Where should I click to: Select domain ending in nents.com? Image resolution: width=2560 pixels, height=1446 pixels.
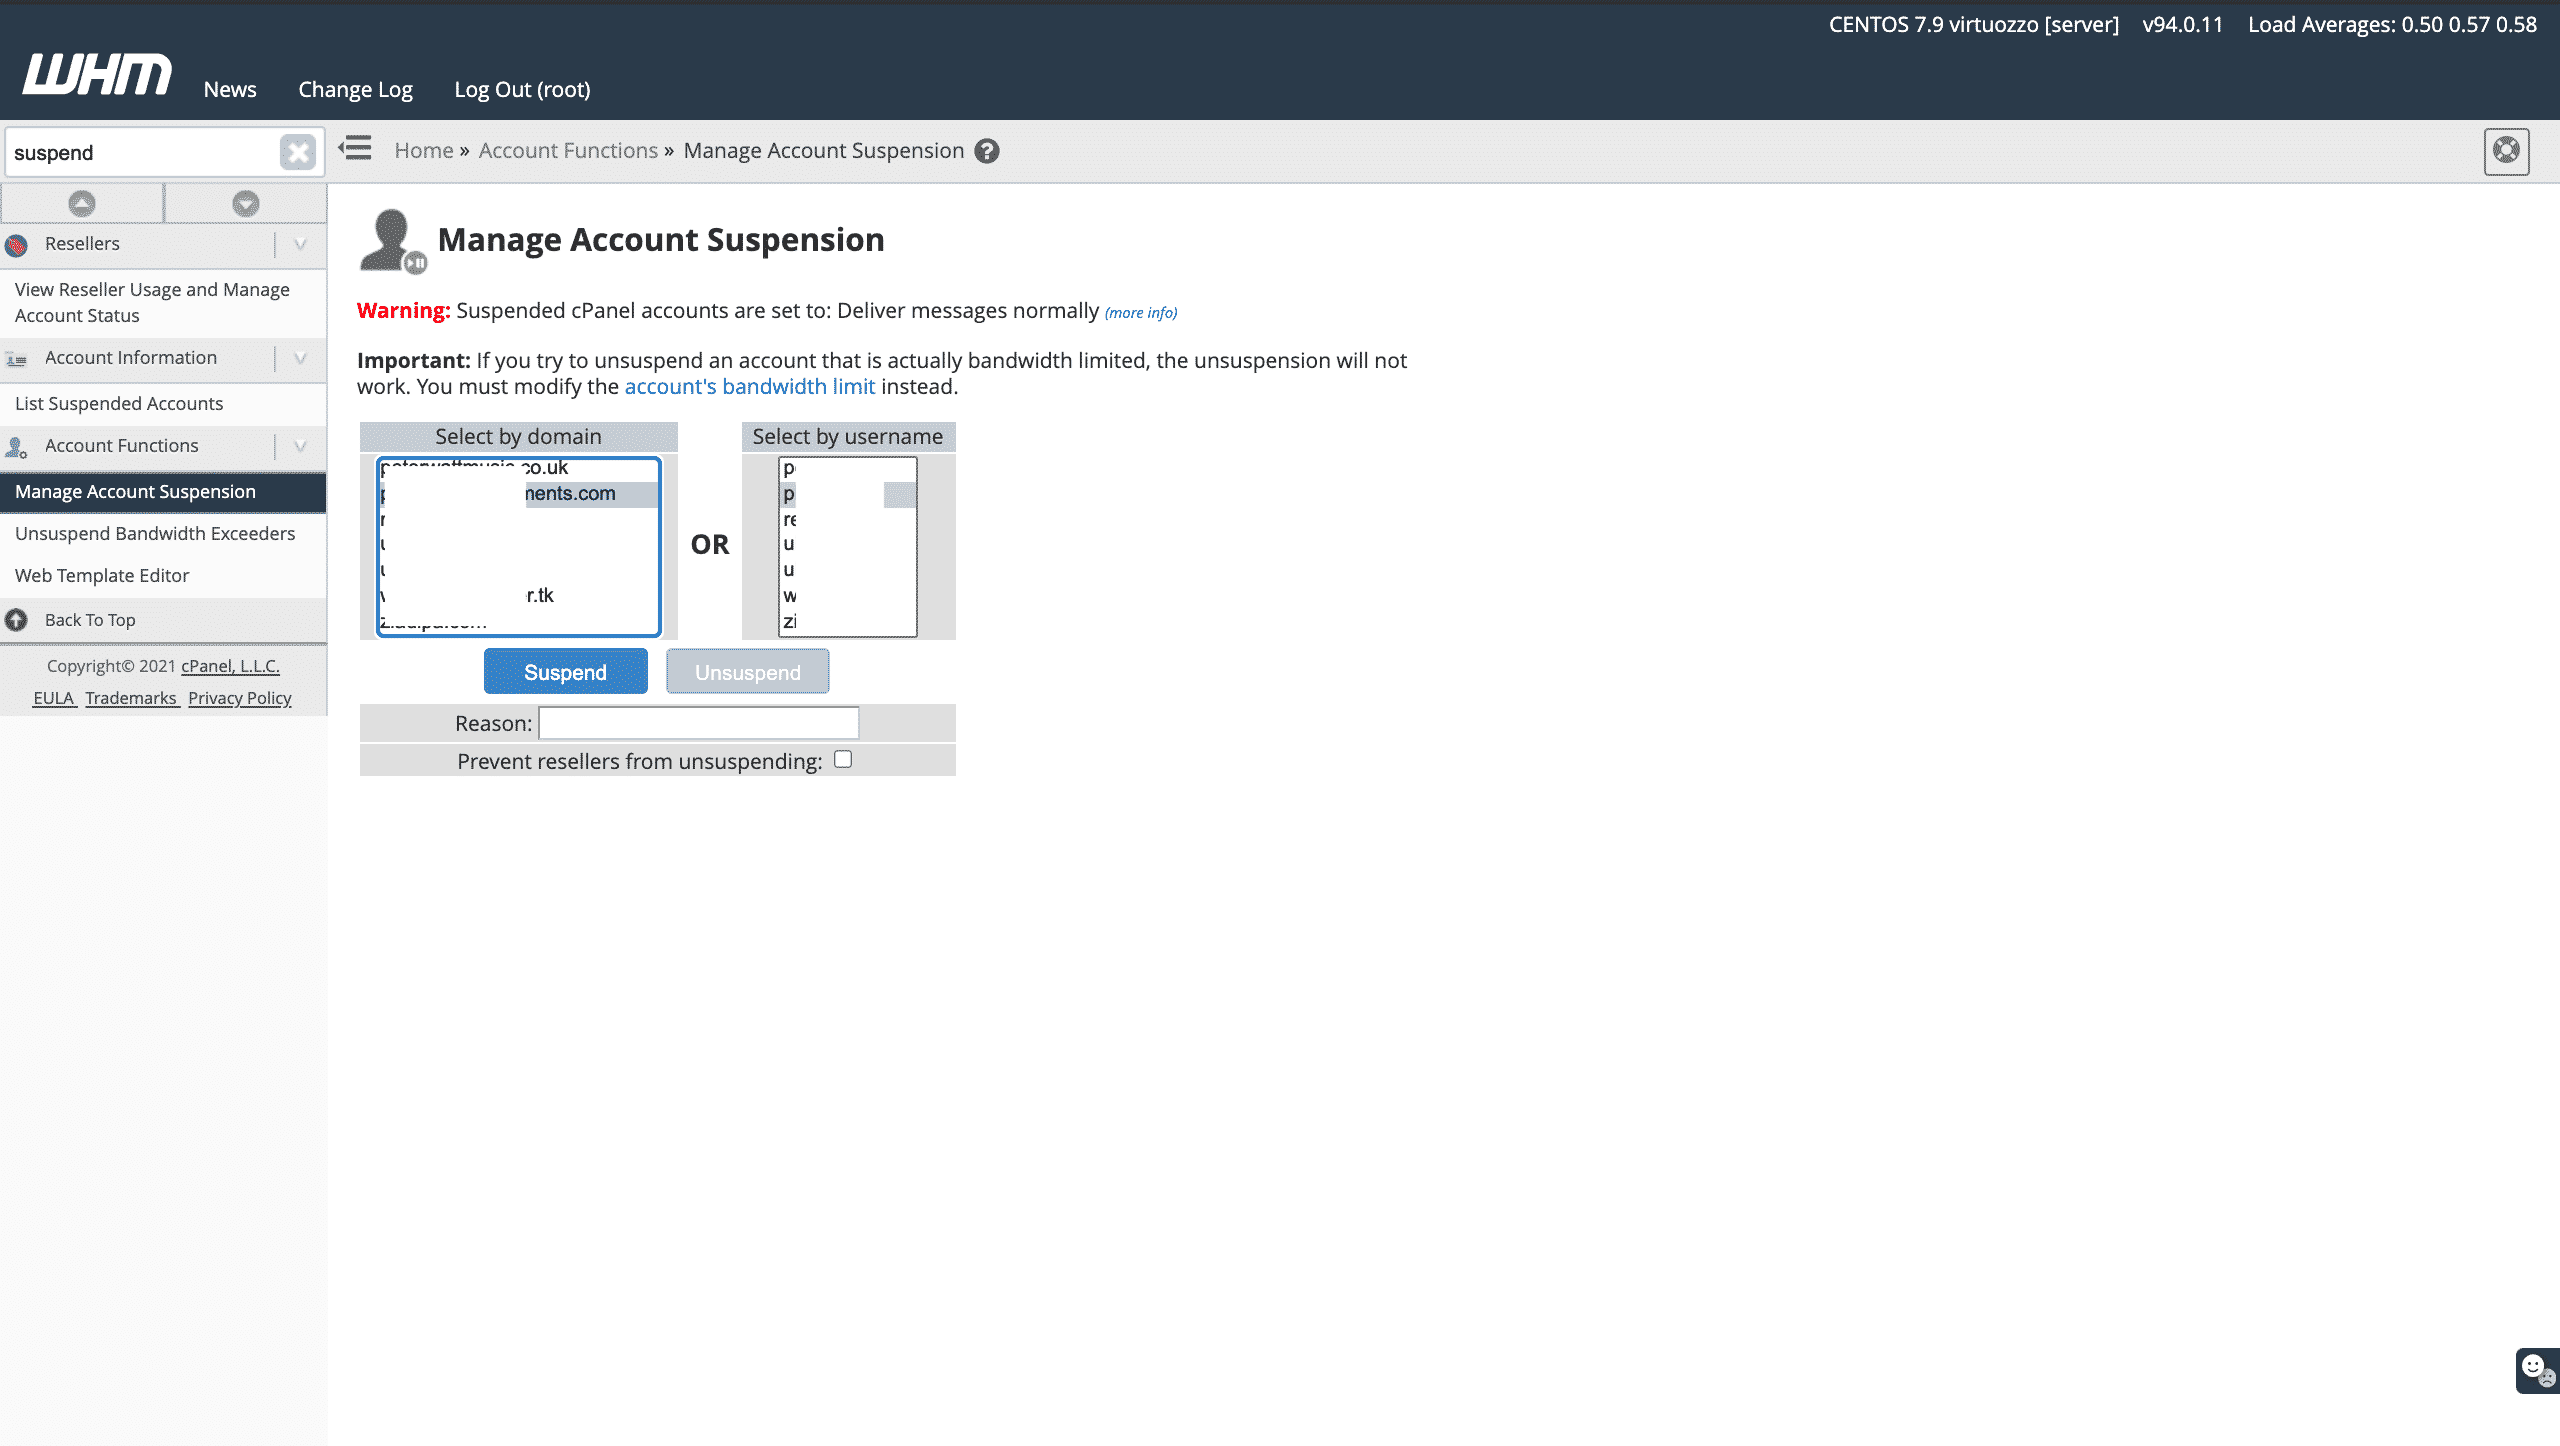(519, 494)
